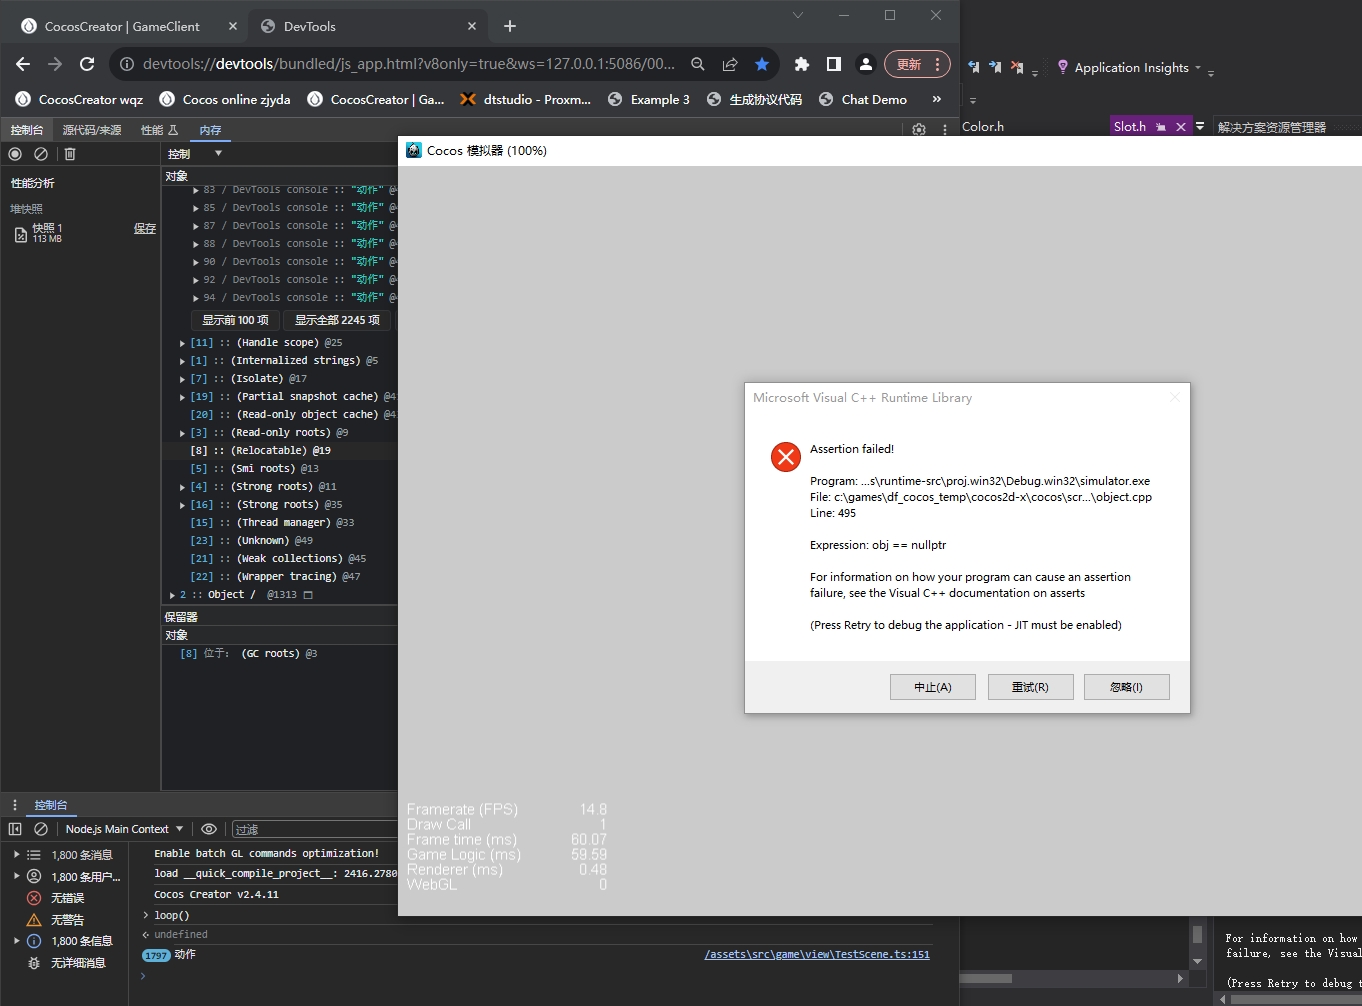Clear bookmarks icon in Visual Studio
Image resolution: width=1362 pixels, height=1006 pixels.
(1017, 67)
